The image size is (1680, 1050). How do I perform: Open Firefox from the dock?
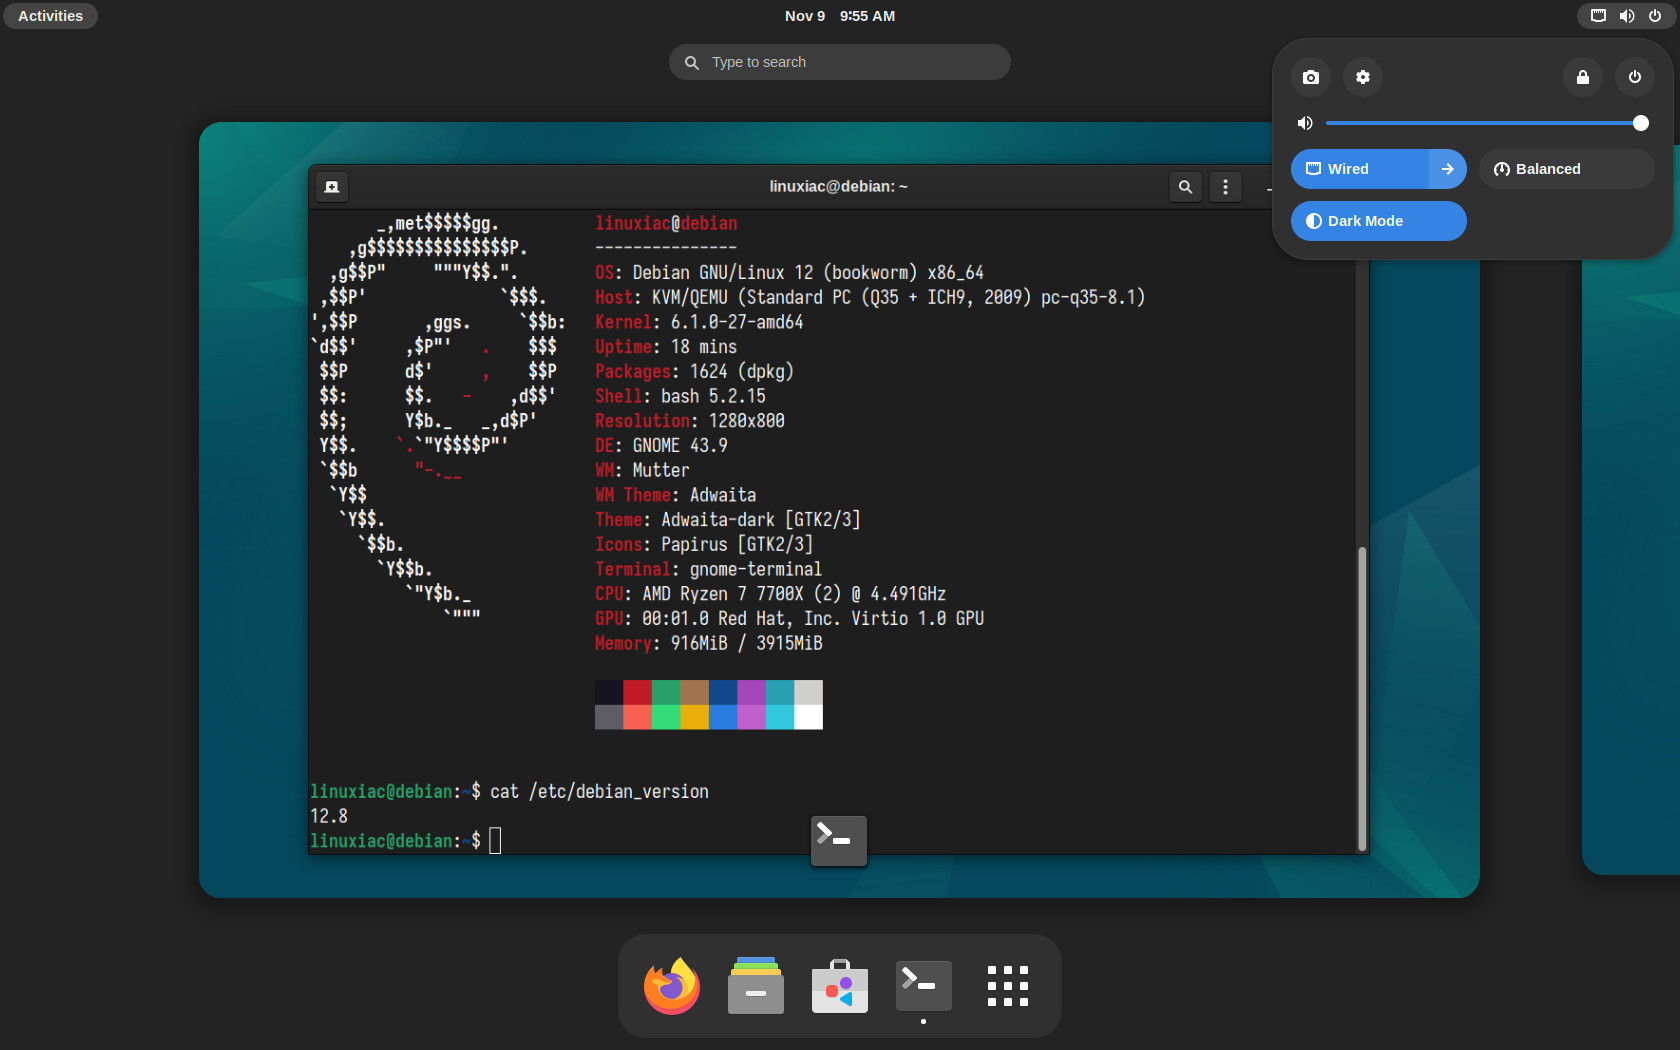[x=672, y=986]
